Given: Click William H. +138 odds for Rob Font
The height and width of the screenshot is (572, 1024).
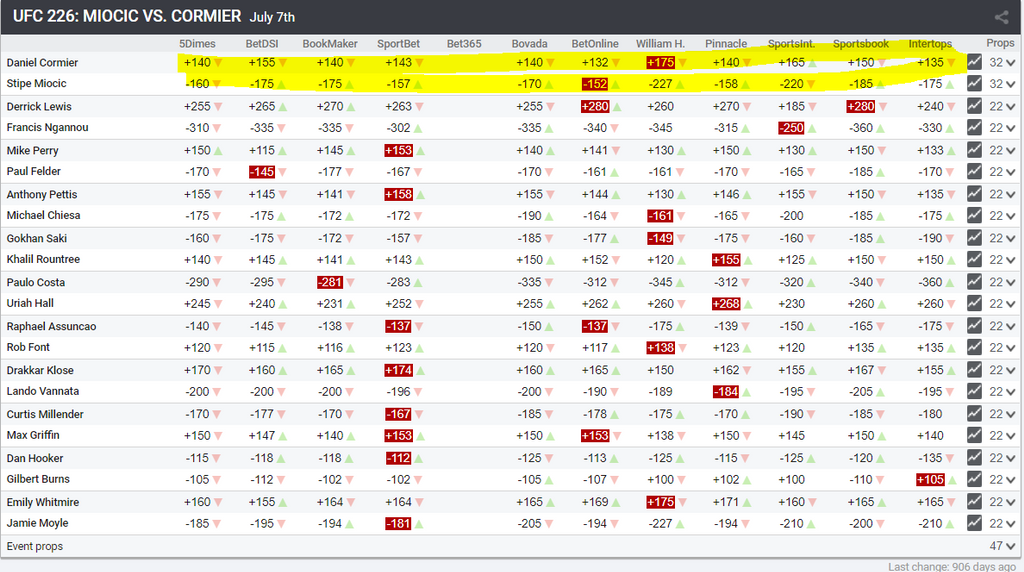Looking at the screenshot, I should [x=660, y=347].
